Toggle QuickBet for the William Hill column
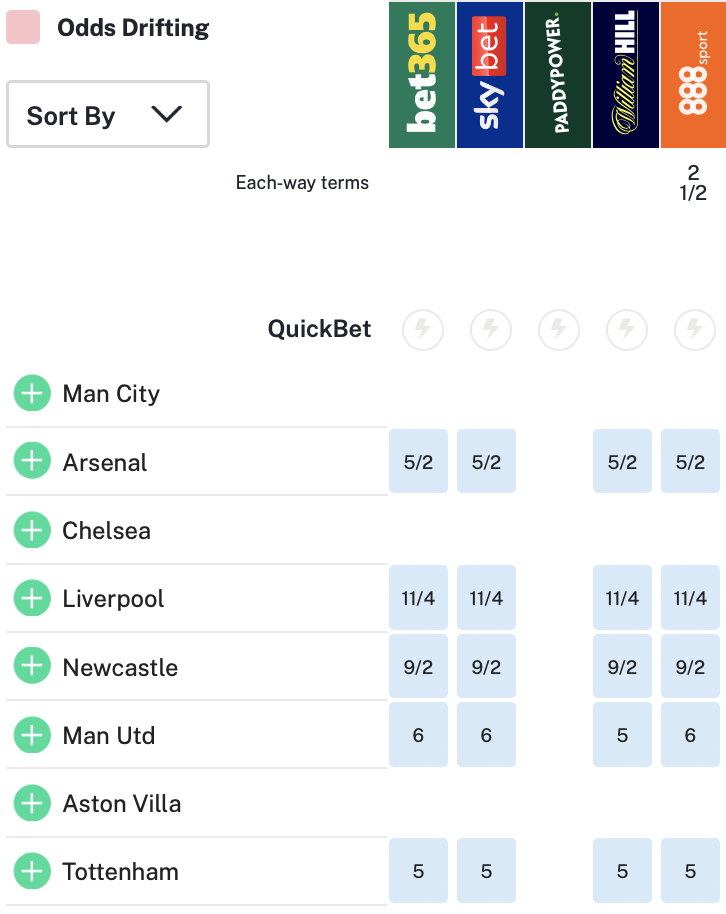 626,329
